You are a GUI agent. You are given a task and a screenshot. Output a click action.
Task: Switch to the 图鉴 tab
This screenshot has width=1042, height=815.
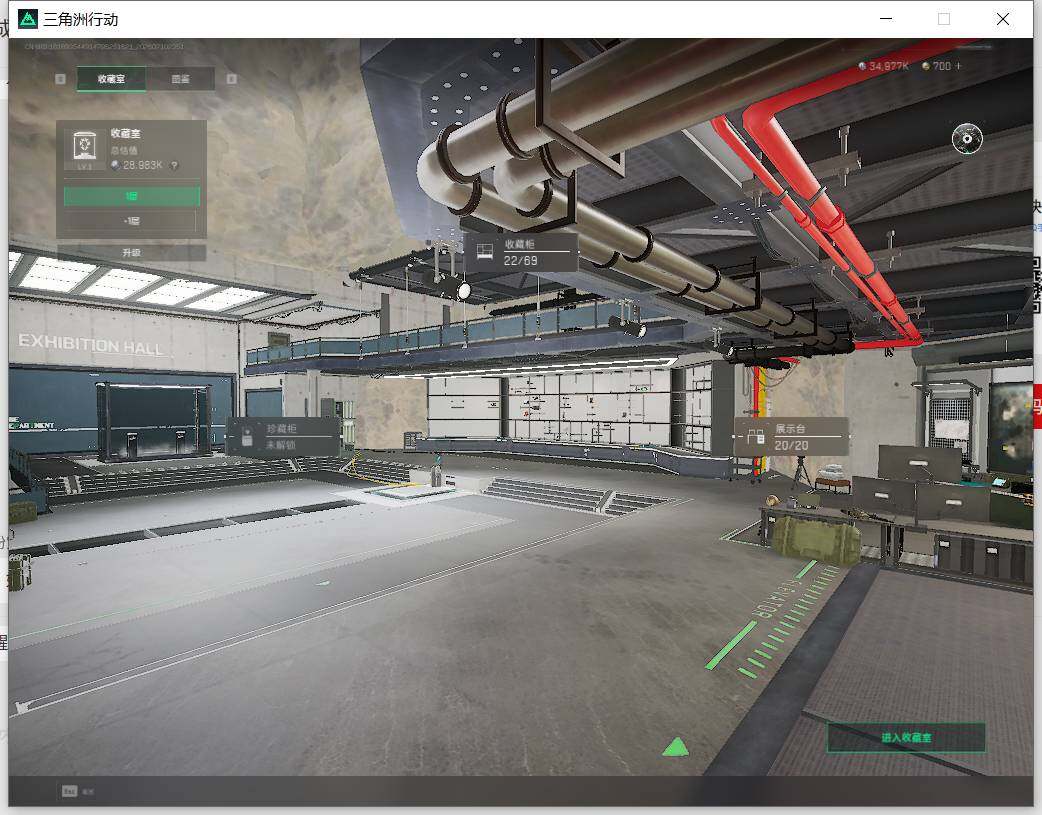pyautogui.click(x=181, y=78)
